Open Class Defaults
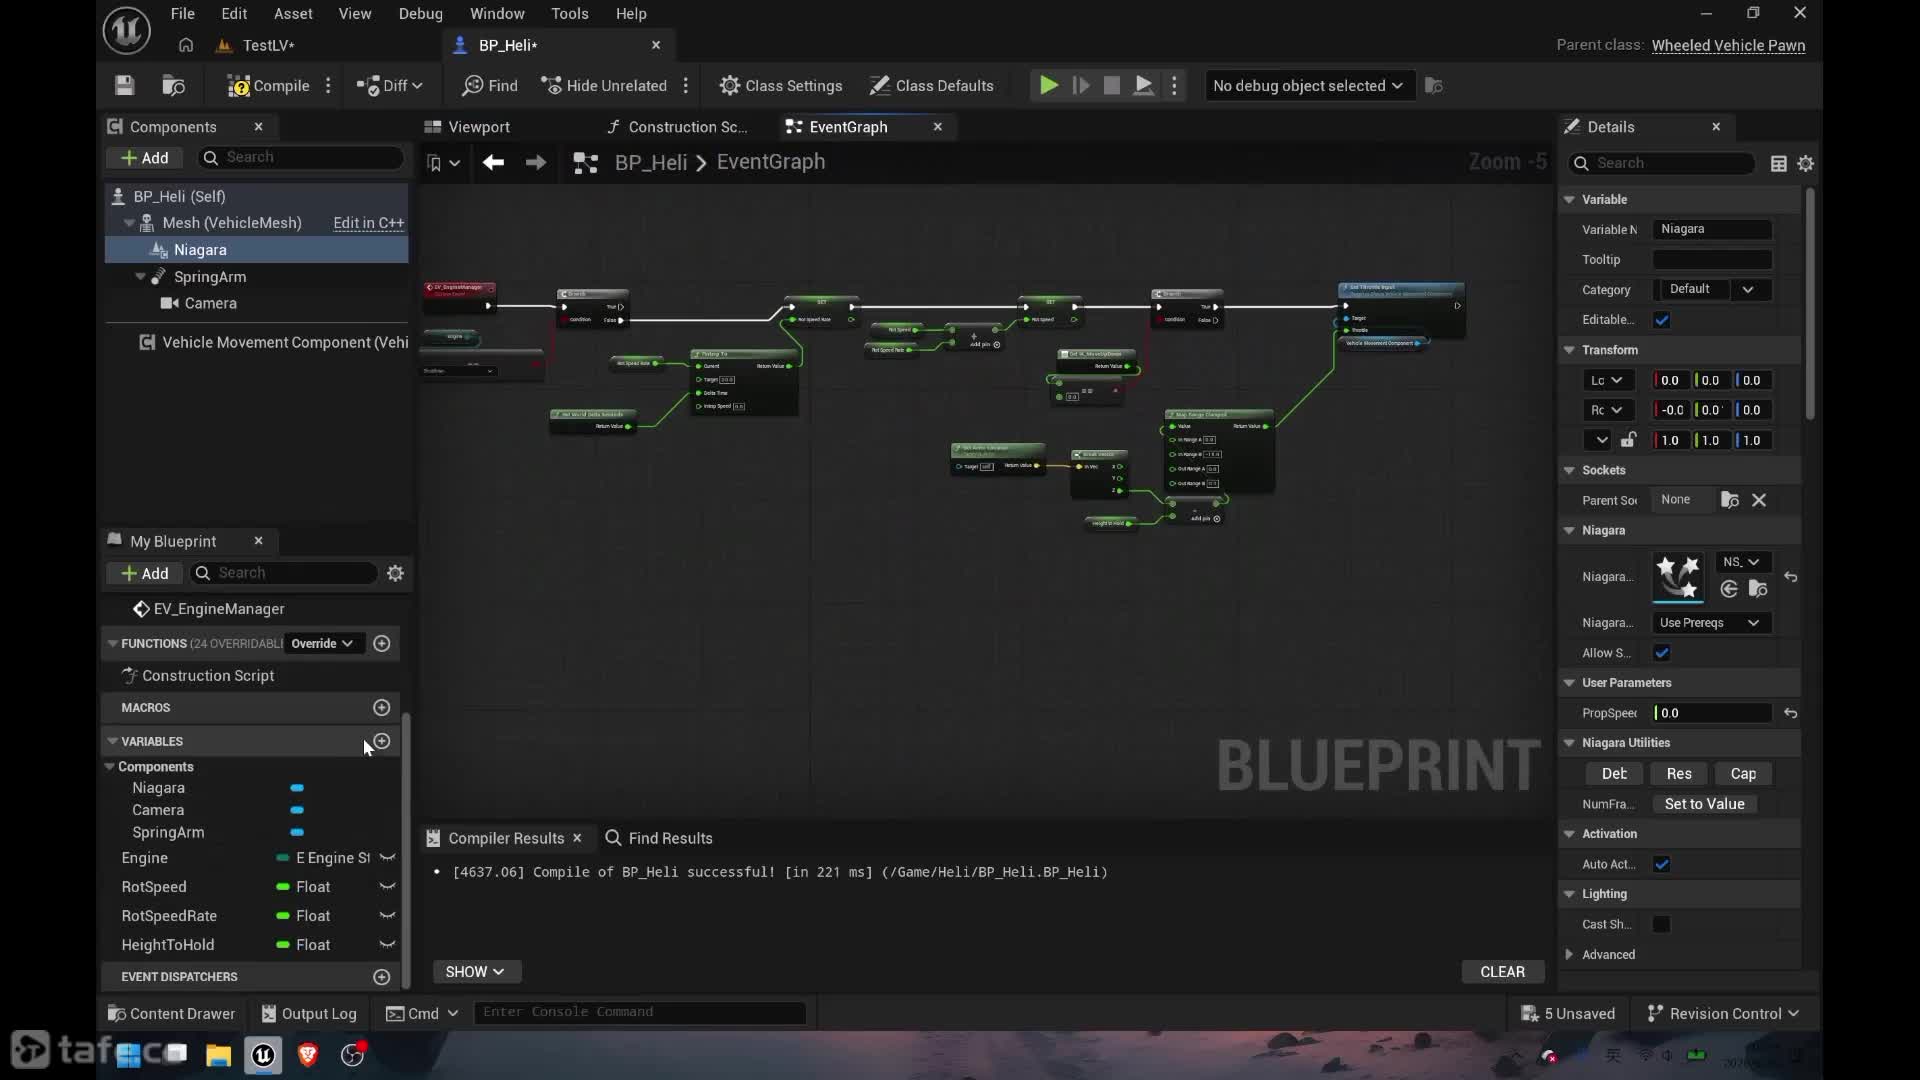Image resolution: width=1920 pixels, height=1080 pixels. tap(931, 86)
